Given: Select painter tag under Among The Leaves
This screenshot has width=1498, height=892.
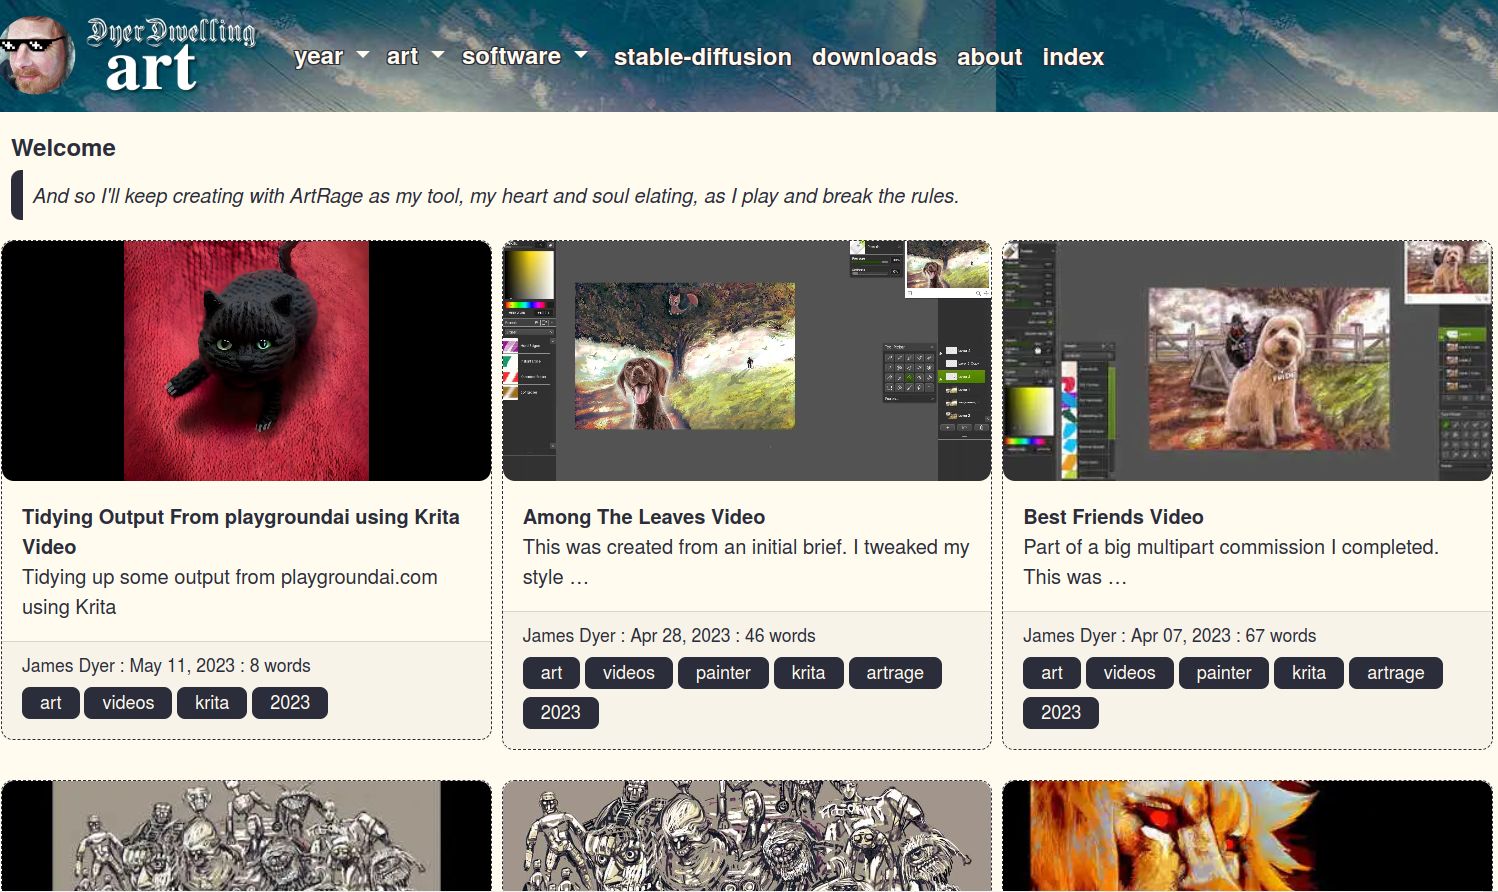Looking at the screenshot, I should pyautogui.click(x=722, y=673).
